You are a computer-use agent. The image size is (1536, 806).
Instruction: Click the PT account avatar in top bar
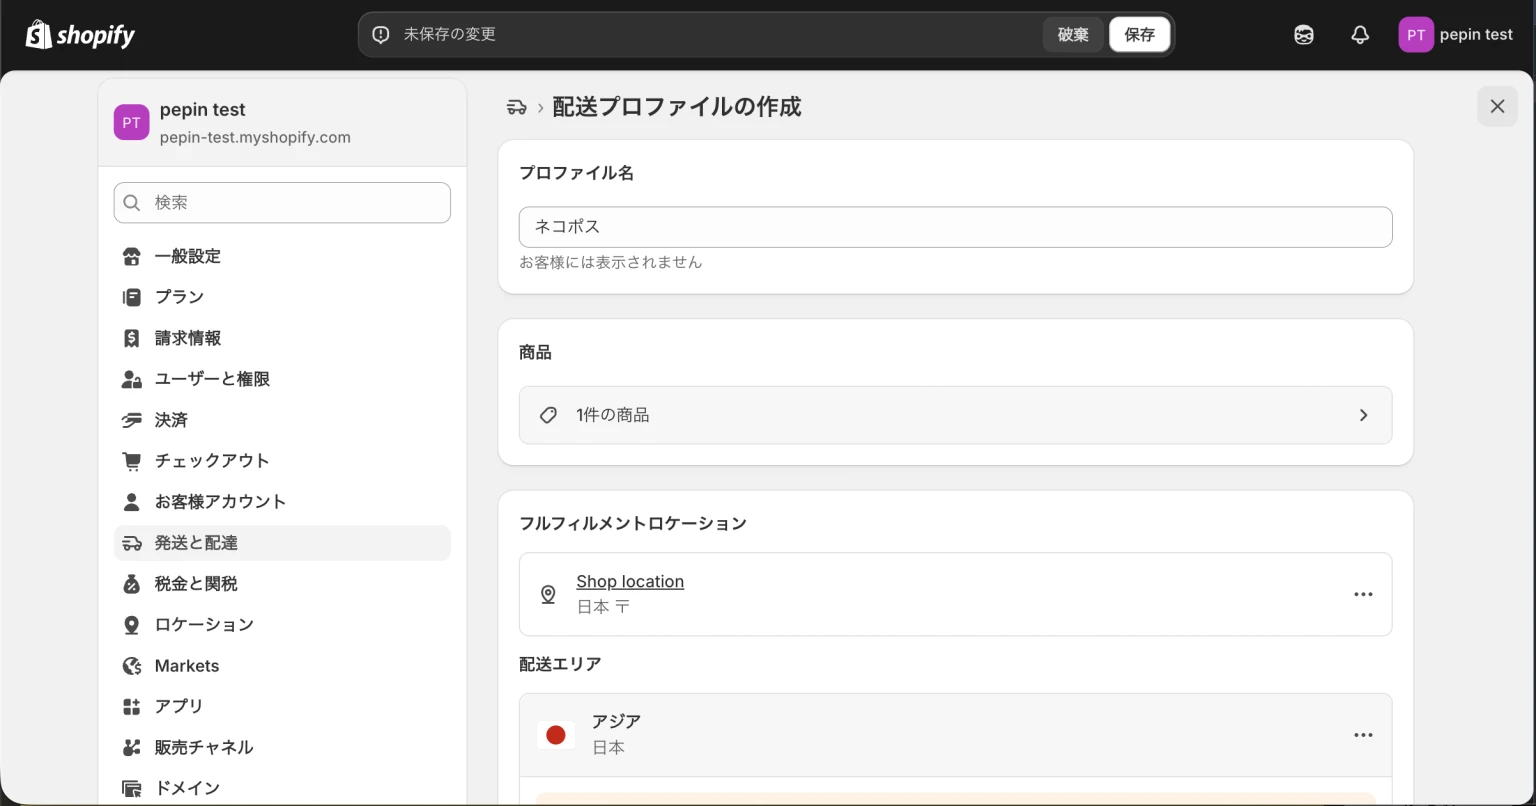click(1415, 35)
